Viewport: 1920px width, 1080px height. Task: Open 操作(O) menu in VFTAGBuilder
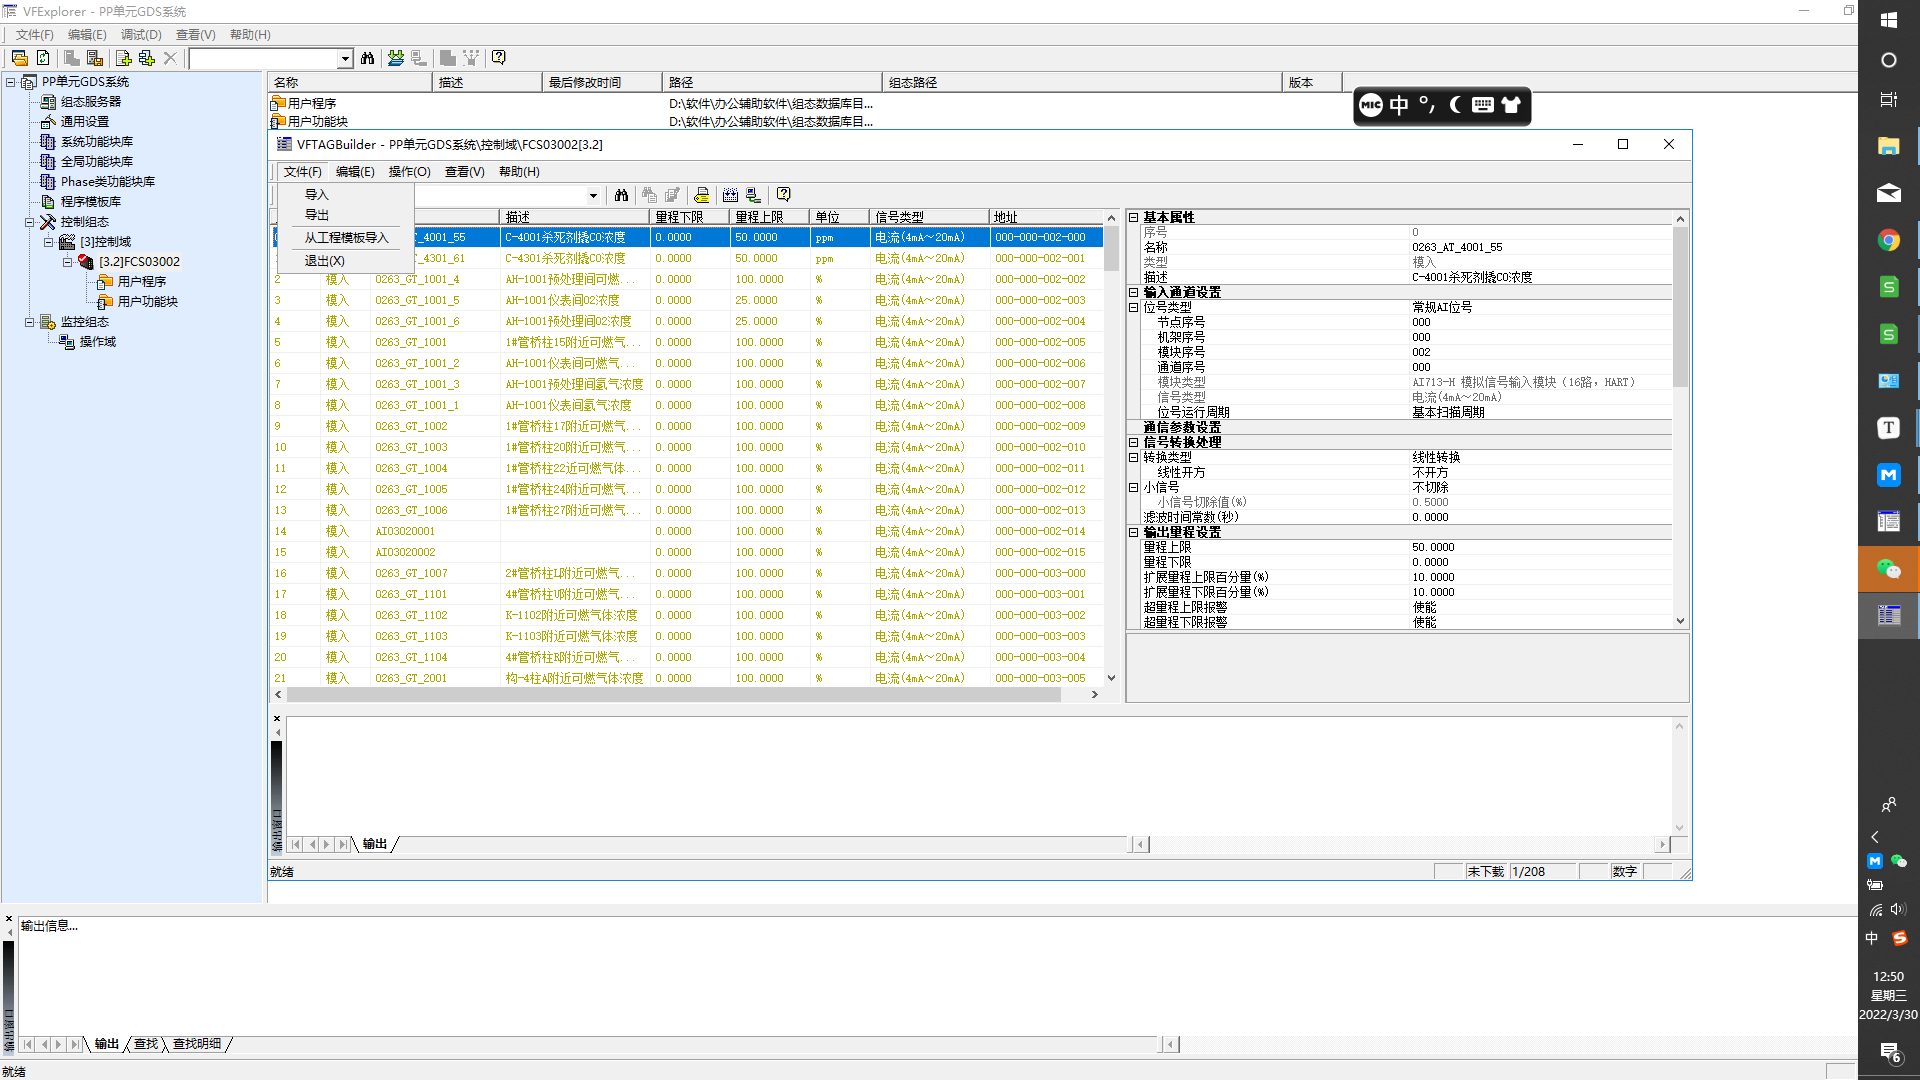click(x=409, y=172)
